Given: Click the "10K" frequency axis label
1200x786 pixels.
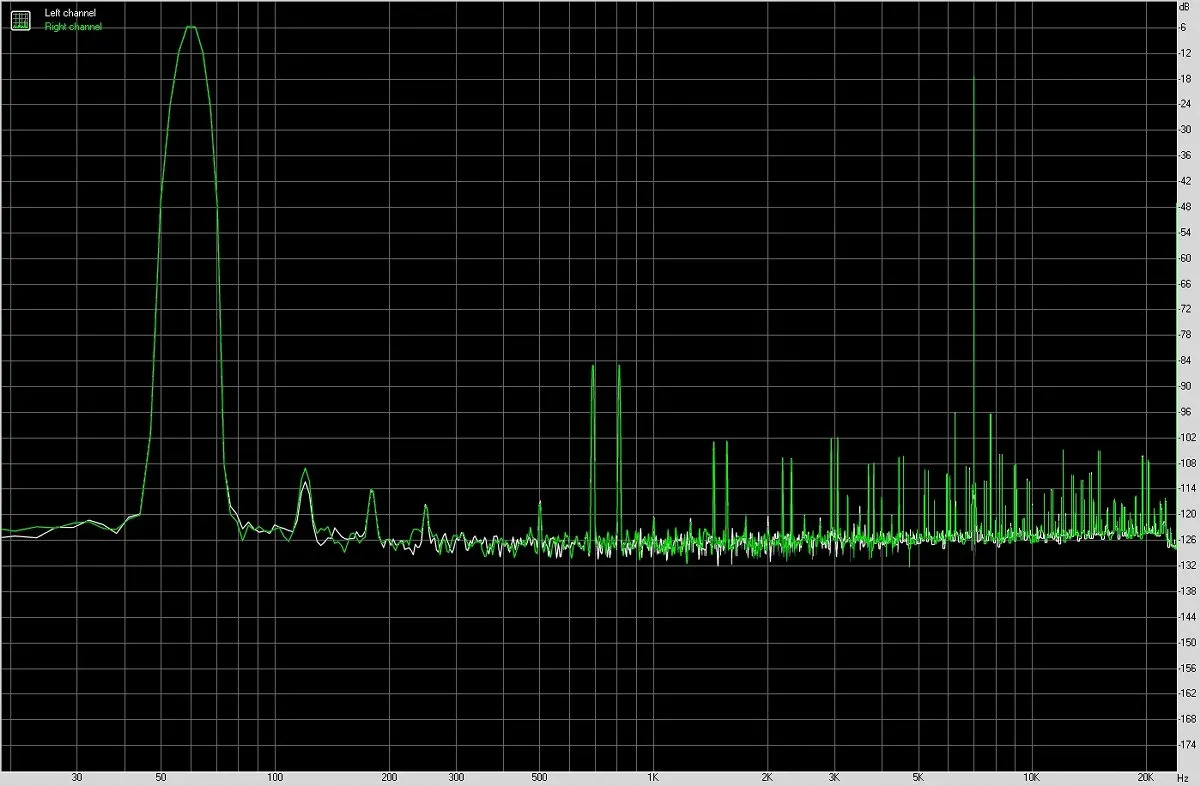Looking at the screenshot, I should pyautogui.click(x=1032, y=777).
